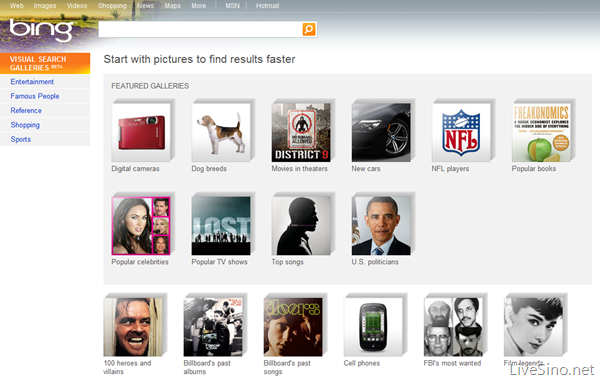The height and width of the screenshot is (381, 600).
Task: Click the 'New cars' caption
Action: (366, 169)
